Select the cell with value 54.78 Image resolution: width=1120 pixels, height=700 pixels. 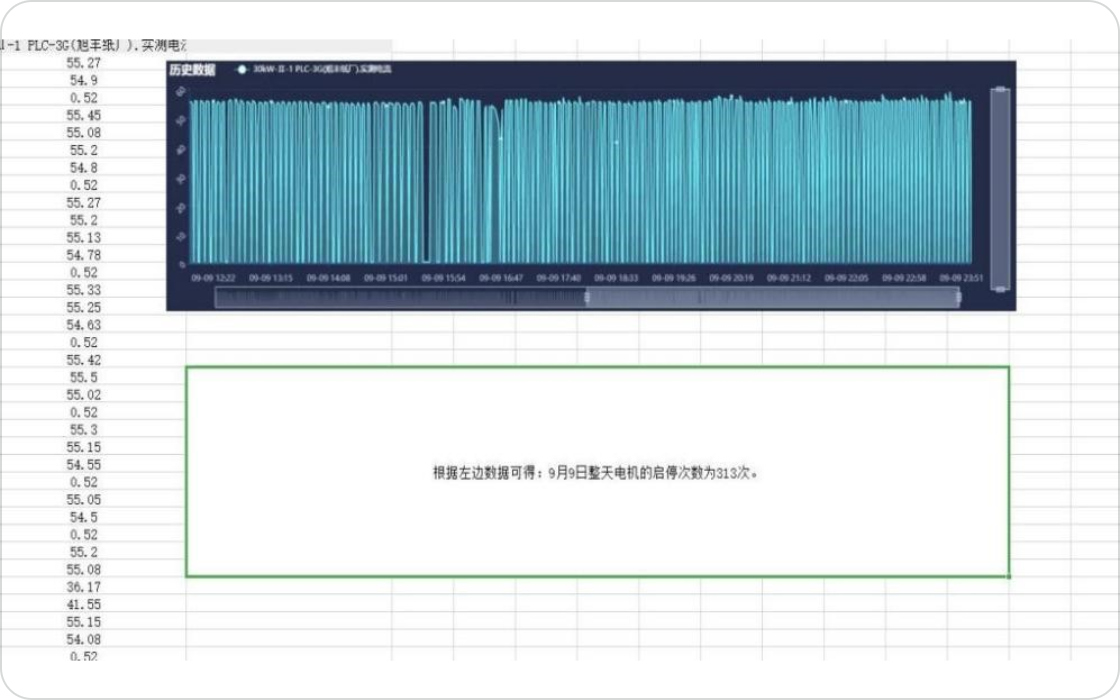pos(84,255)
